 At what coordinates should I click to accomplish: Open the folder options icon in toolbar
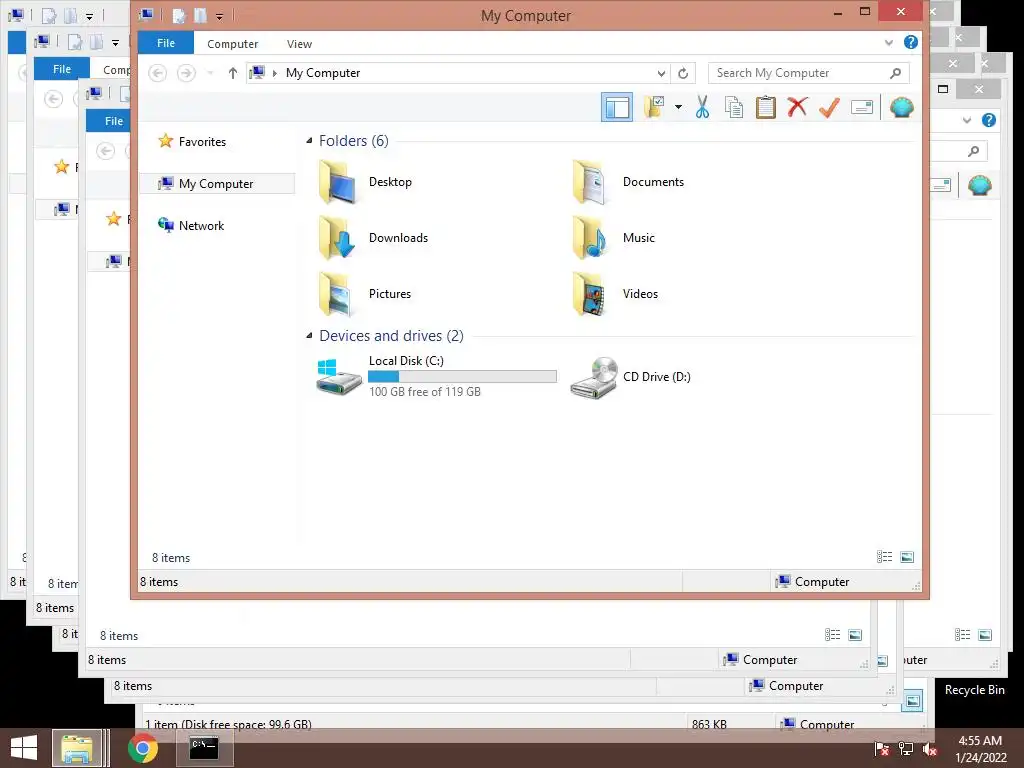pos(654,107)
